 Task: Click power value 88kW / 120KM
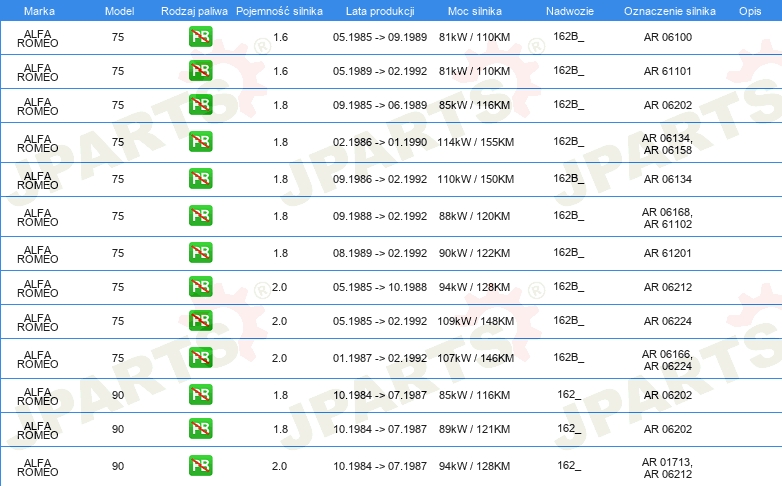click(474, 216)
